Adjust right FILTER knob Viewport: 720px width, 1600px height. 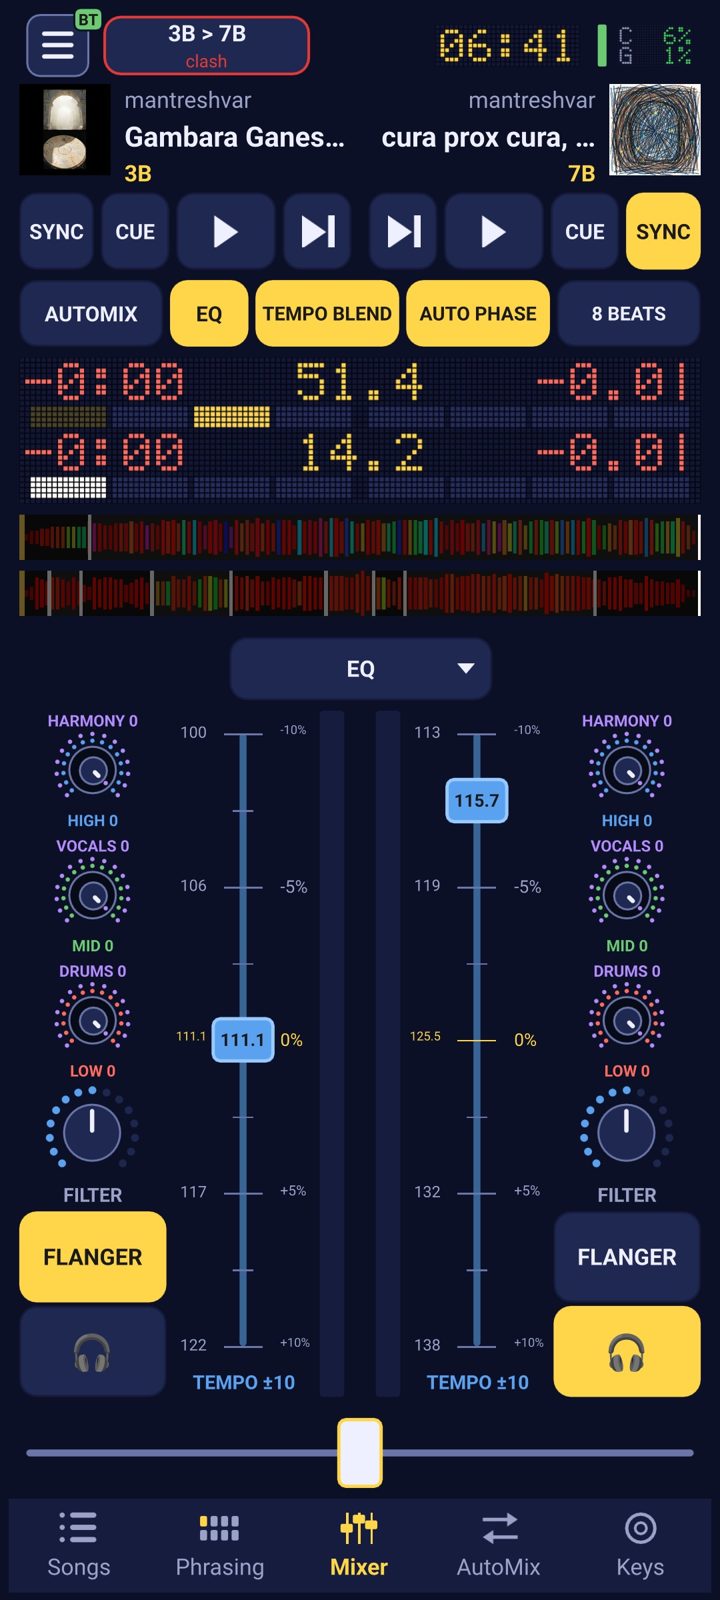pyautogui.click(x=627, y=1131)
